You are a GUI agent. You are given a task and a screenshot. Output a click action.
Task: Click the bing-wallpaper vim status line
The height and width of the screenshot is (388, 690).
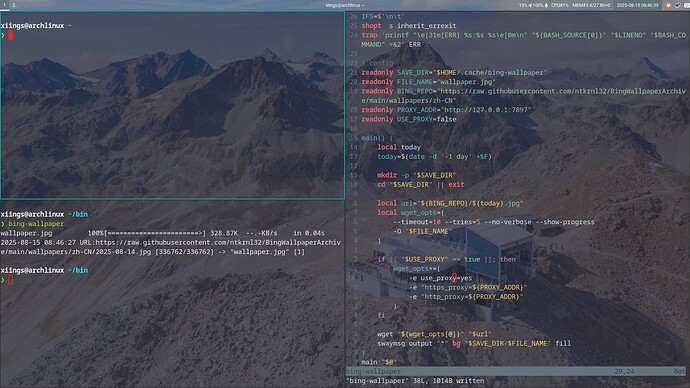pos(516,371)
